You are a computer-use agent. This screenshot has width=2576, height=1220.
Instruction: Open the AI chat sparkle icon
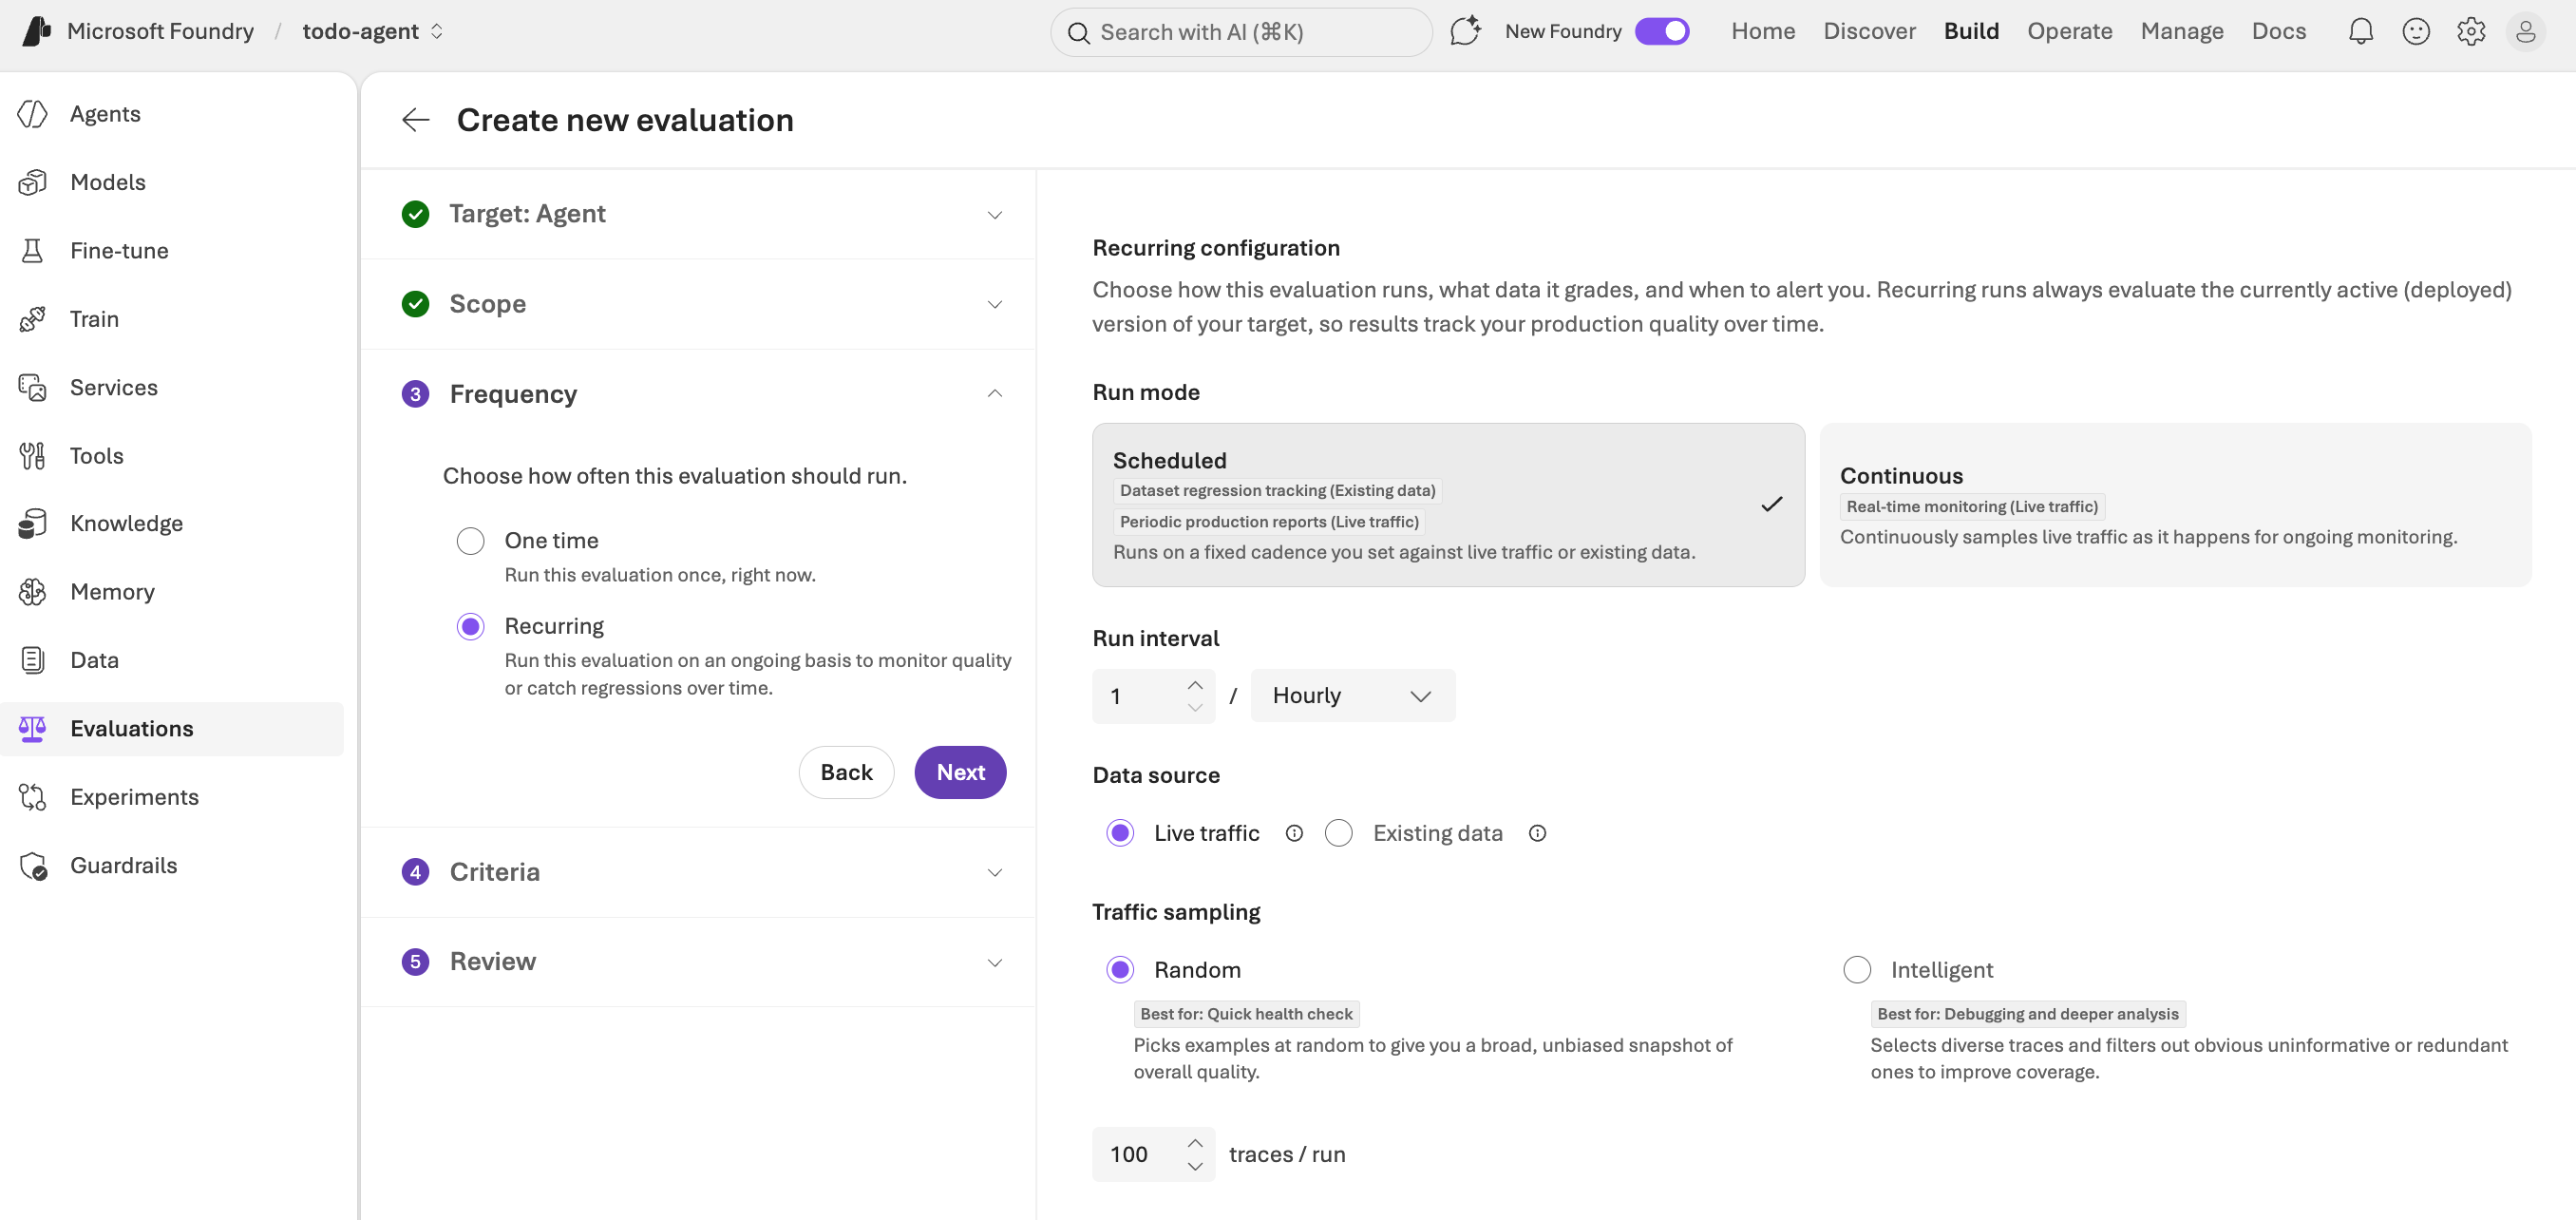[x=1464, y=31]
